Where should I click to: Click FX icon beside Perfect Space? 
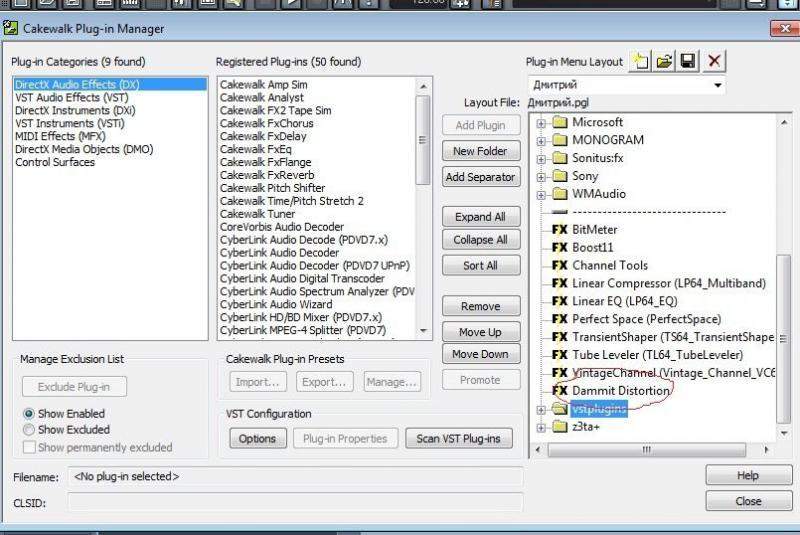coord(560,319)
